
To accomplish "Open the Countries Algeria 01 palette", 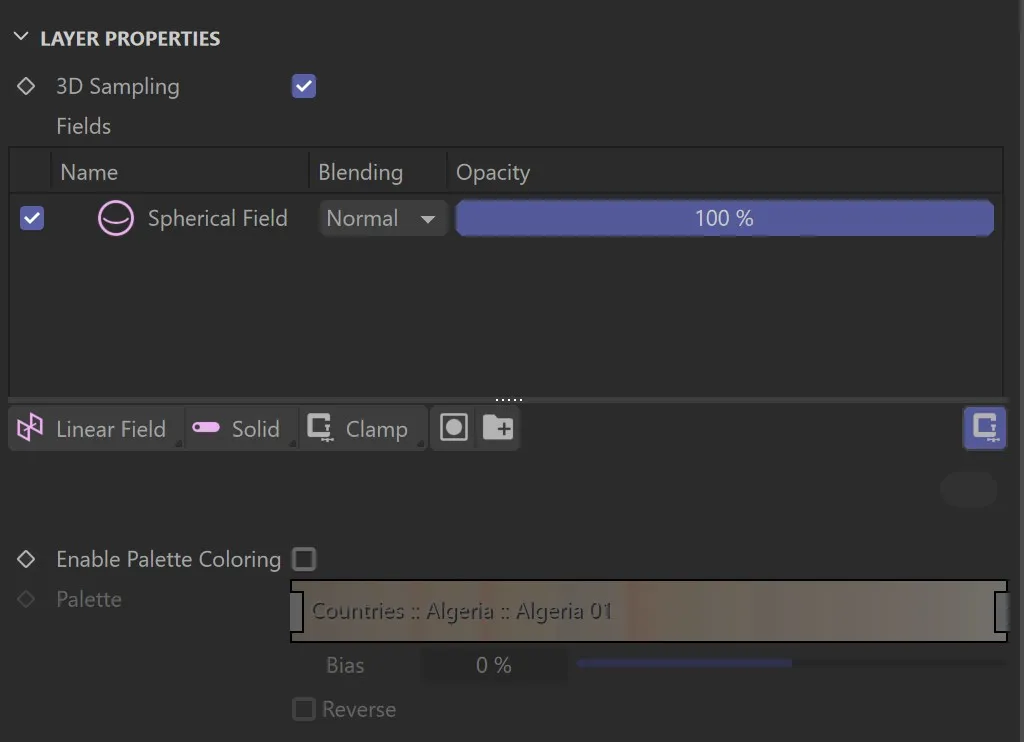I will point(648,610).
